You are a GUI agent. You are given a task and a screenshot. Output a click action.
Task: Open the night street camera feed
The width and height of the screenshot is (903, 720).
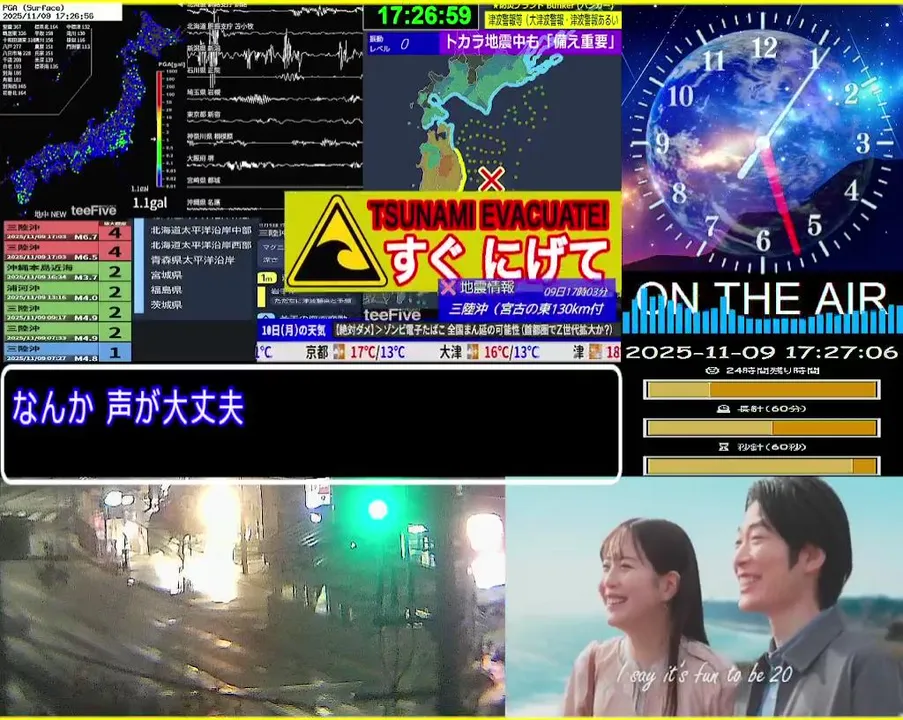click(x=253, y=600)
